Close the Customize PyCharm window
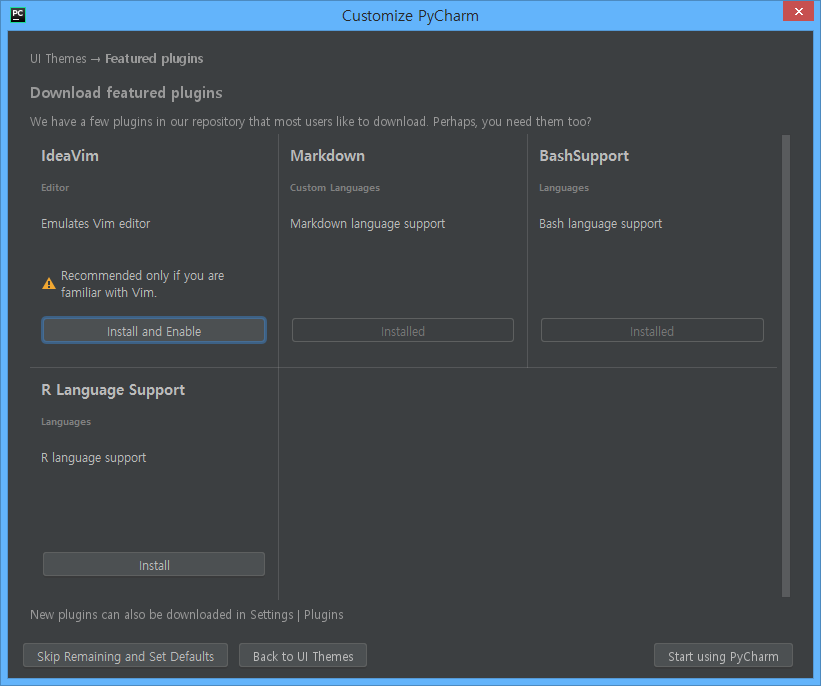Viewport: 821px width, 686px height. click(798, 12)
